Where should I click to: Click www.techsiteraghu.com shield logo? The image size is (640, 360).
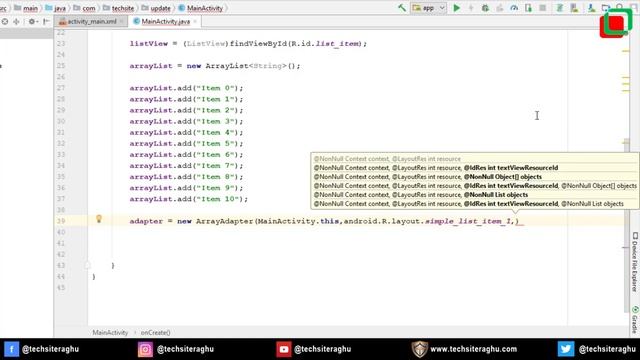[x=419, y=349]
